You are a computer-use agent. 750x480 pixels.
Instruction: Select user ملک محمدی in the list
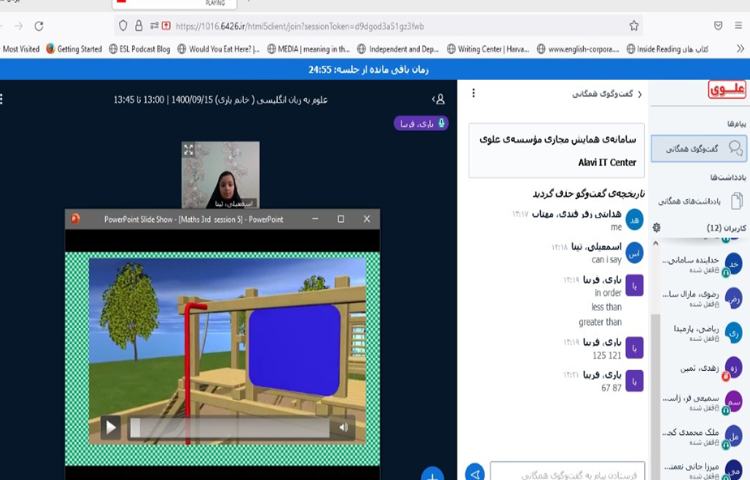click(x=701, y=436)
